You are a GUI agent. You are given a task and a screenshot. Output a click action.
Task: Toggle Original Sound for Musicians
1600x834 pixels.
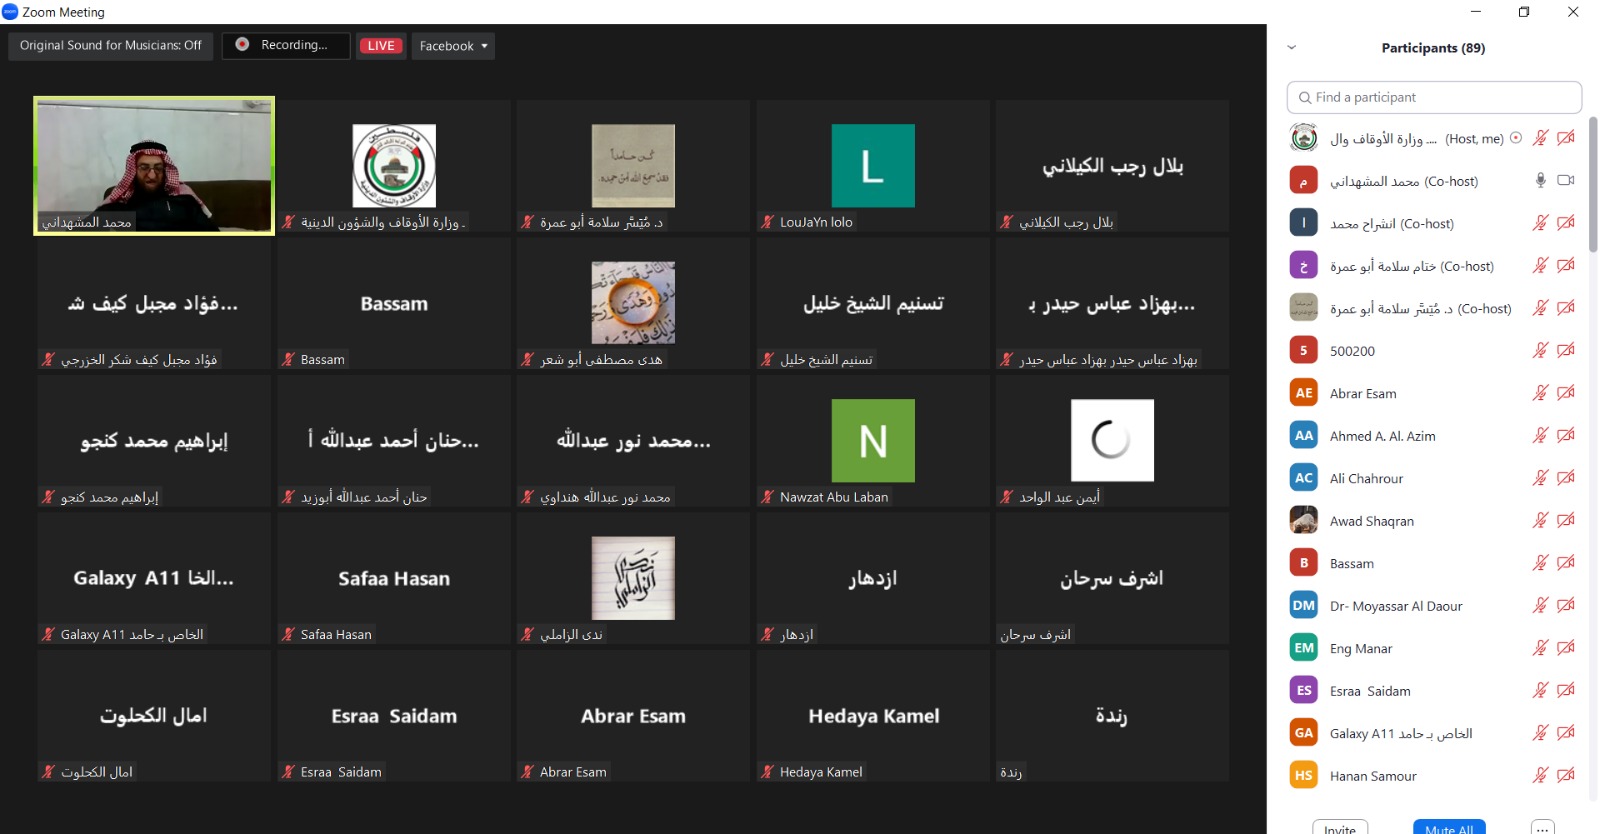[111, 46]
